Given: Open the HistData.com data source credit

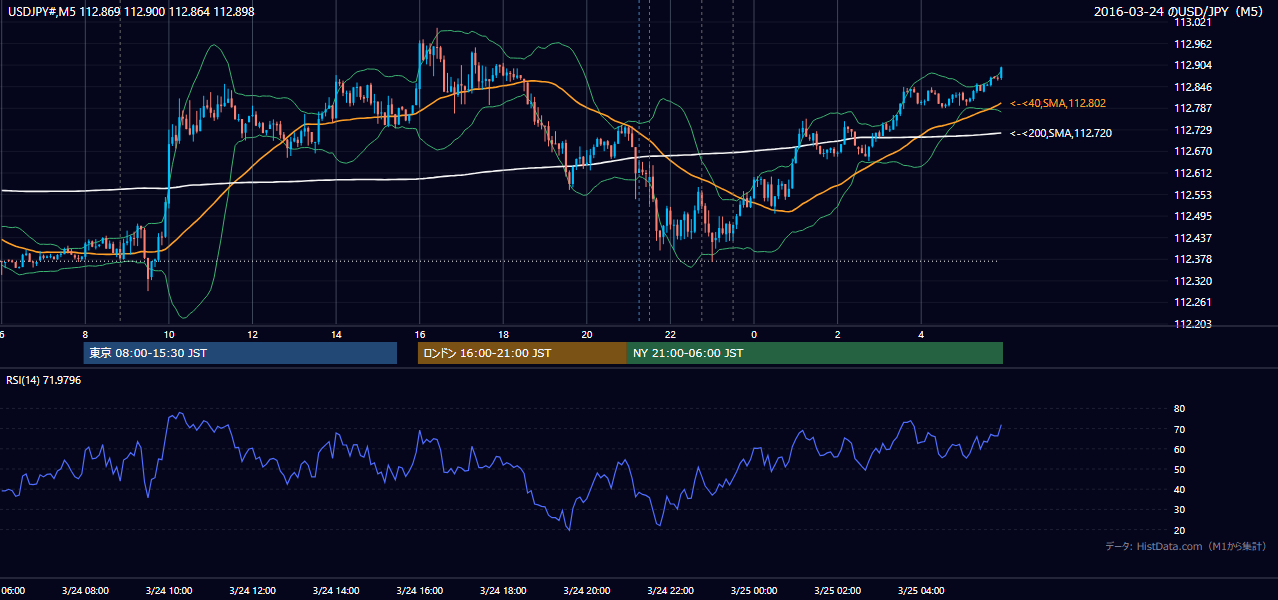Looking at the screenshot, I should [1187, 546].
